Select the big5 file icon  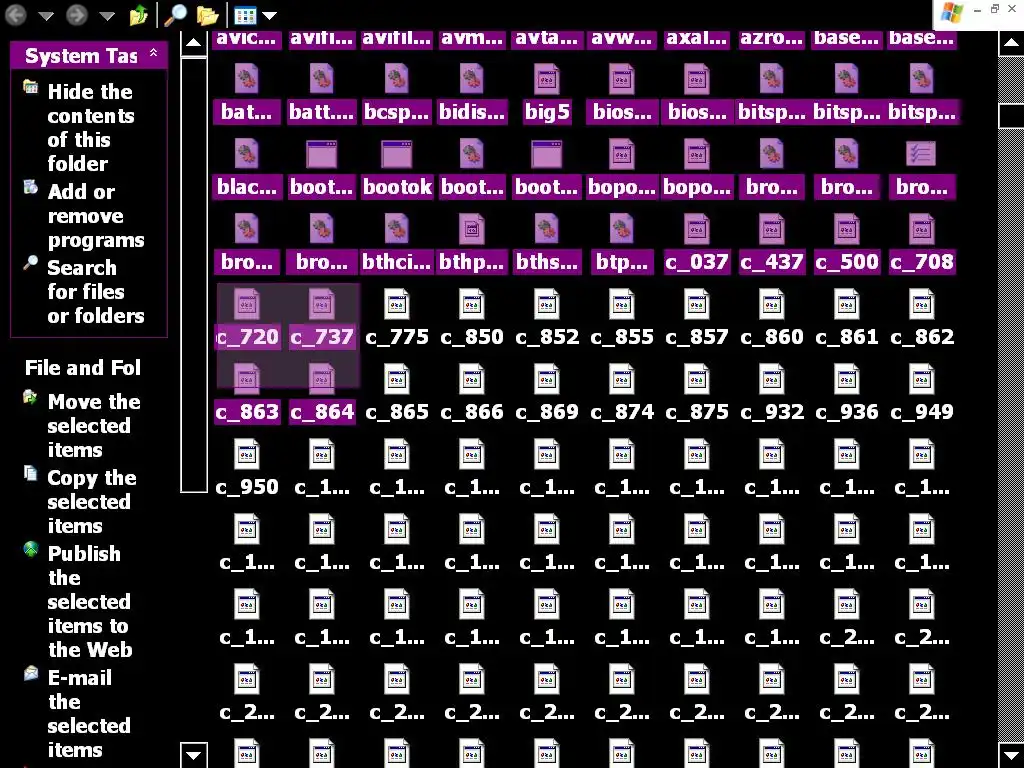[547, 79]
